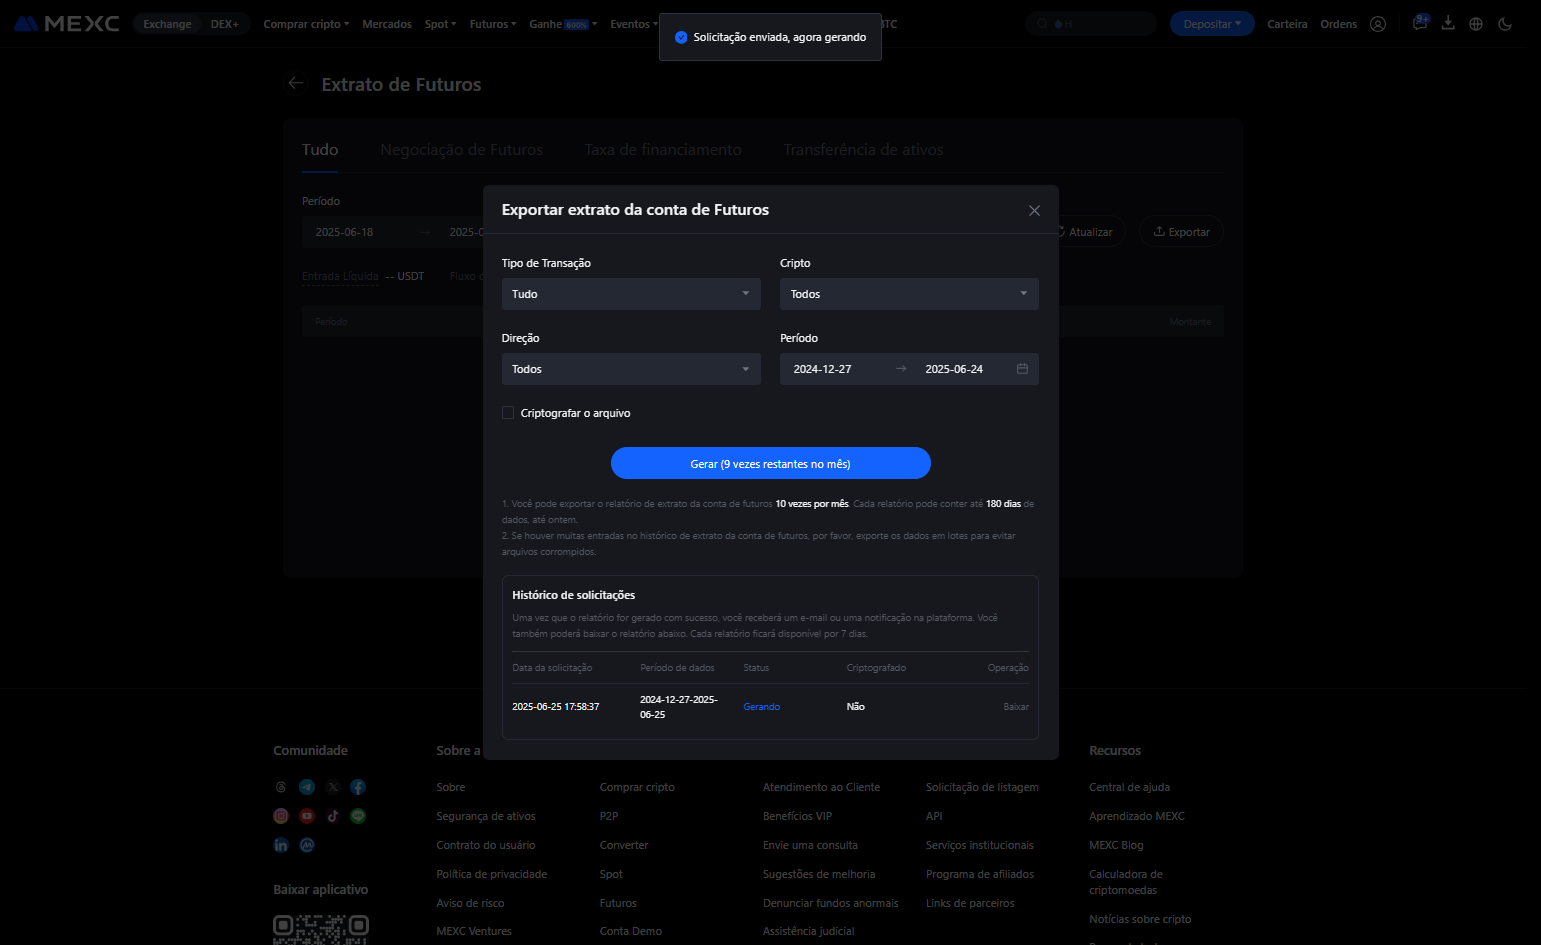1541x945 pixels.
Task: Click the header search box
Action: 1091,24
